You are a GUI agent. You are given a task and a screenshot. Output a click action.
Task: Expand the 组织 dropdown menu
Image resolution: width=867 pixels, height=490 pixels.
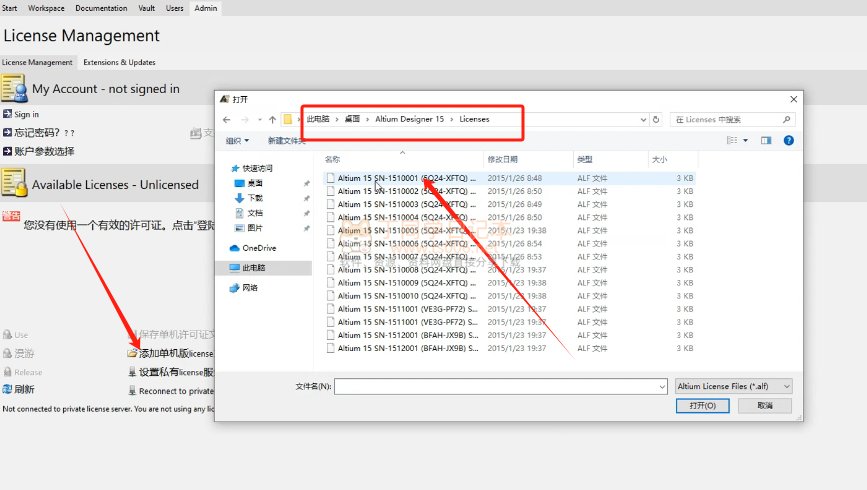tap(237, 141)
